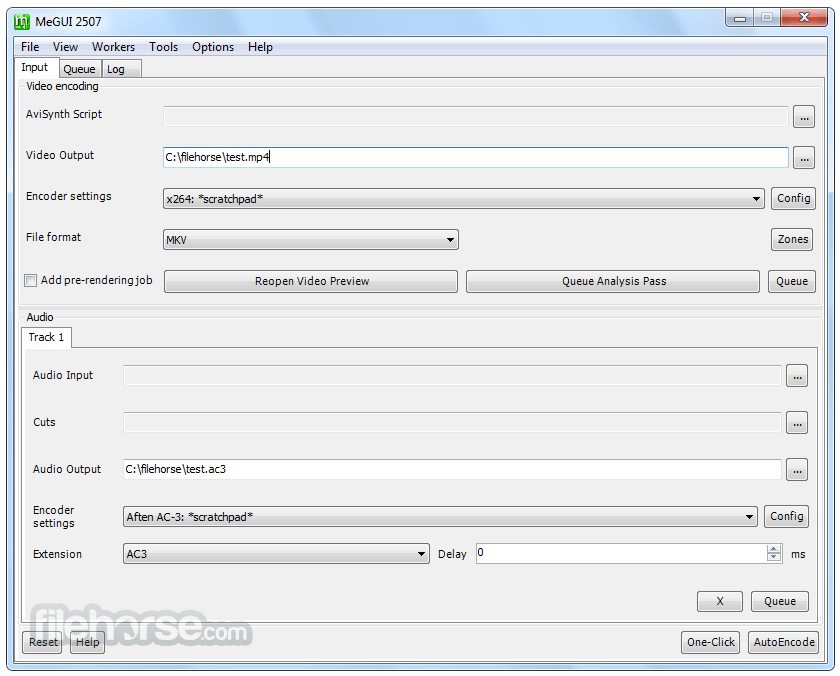Click into the Audio Output path field
Screen dimensions: 840x676
coord(452,469)
